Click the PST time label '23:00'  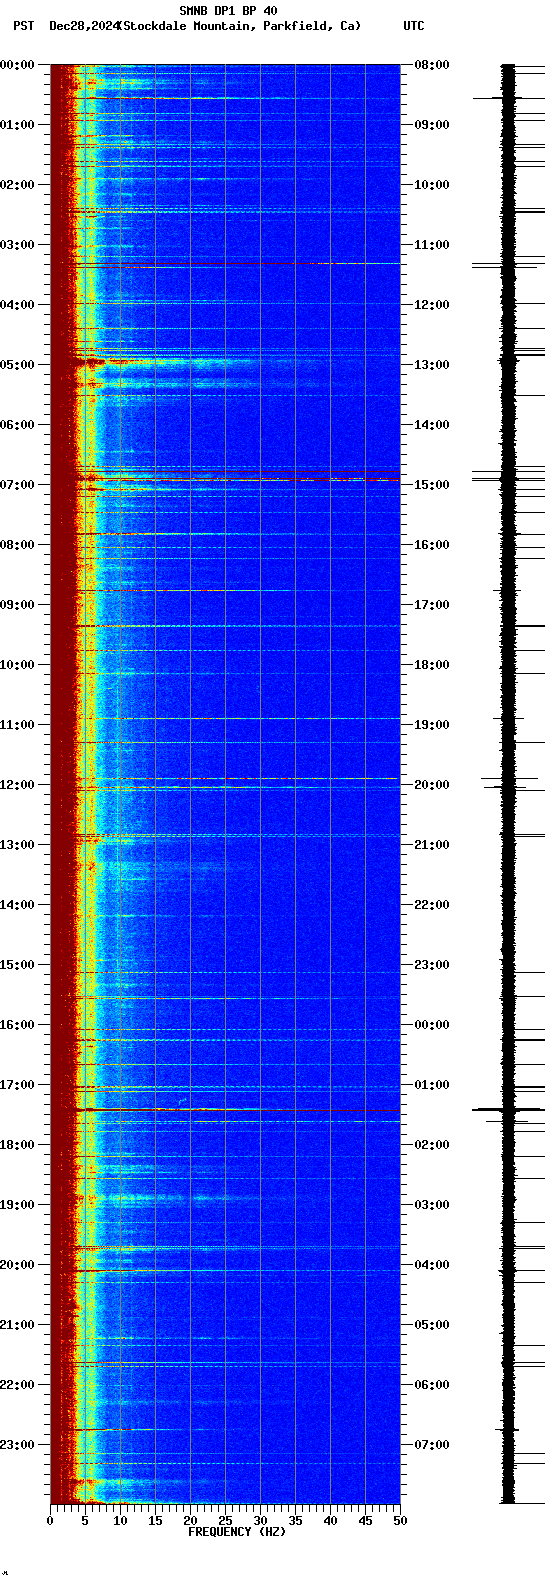click(17, 1445)
